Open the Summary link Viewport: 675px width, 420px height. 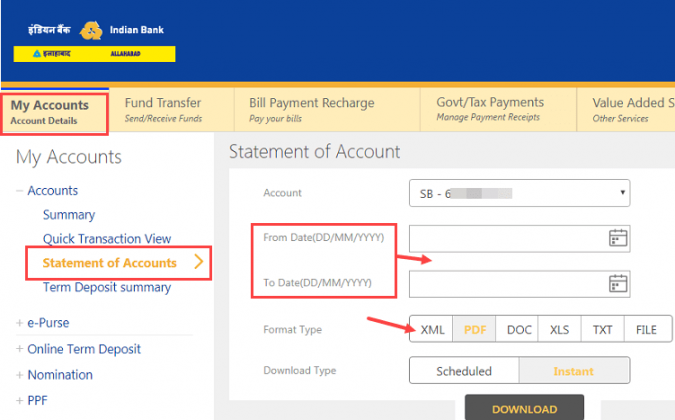click(x=69, y=214)
